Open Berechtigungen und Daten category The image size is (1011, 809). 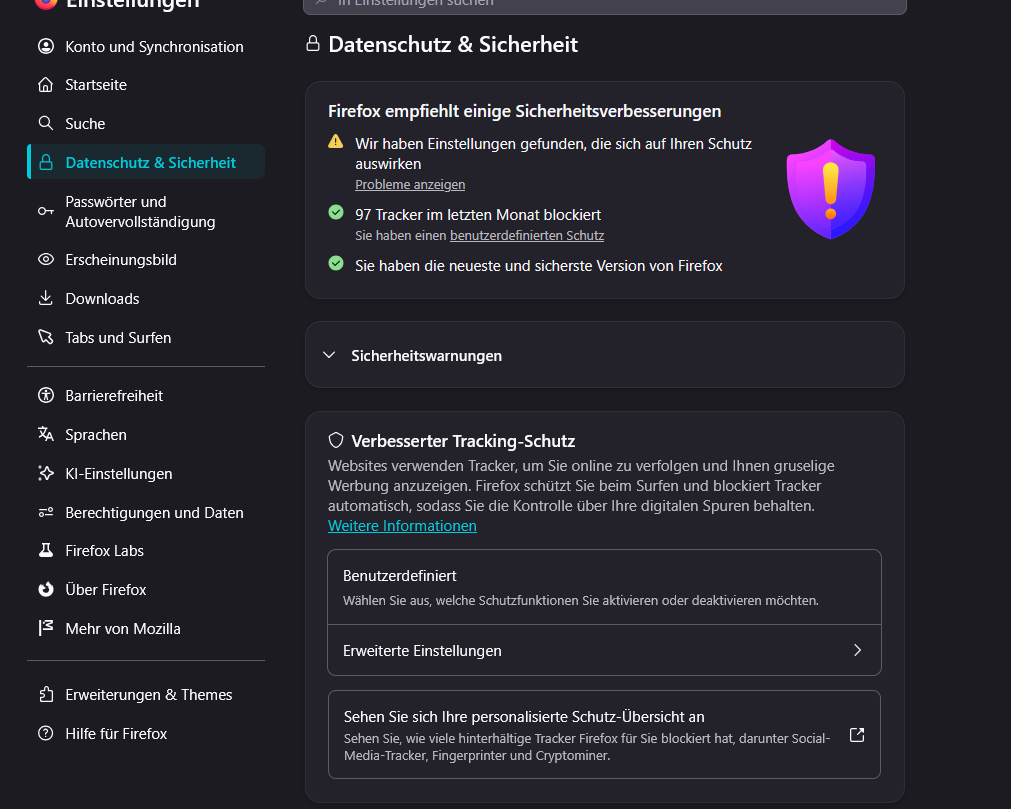coord(146,512)
